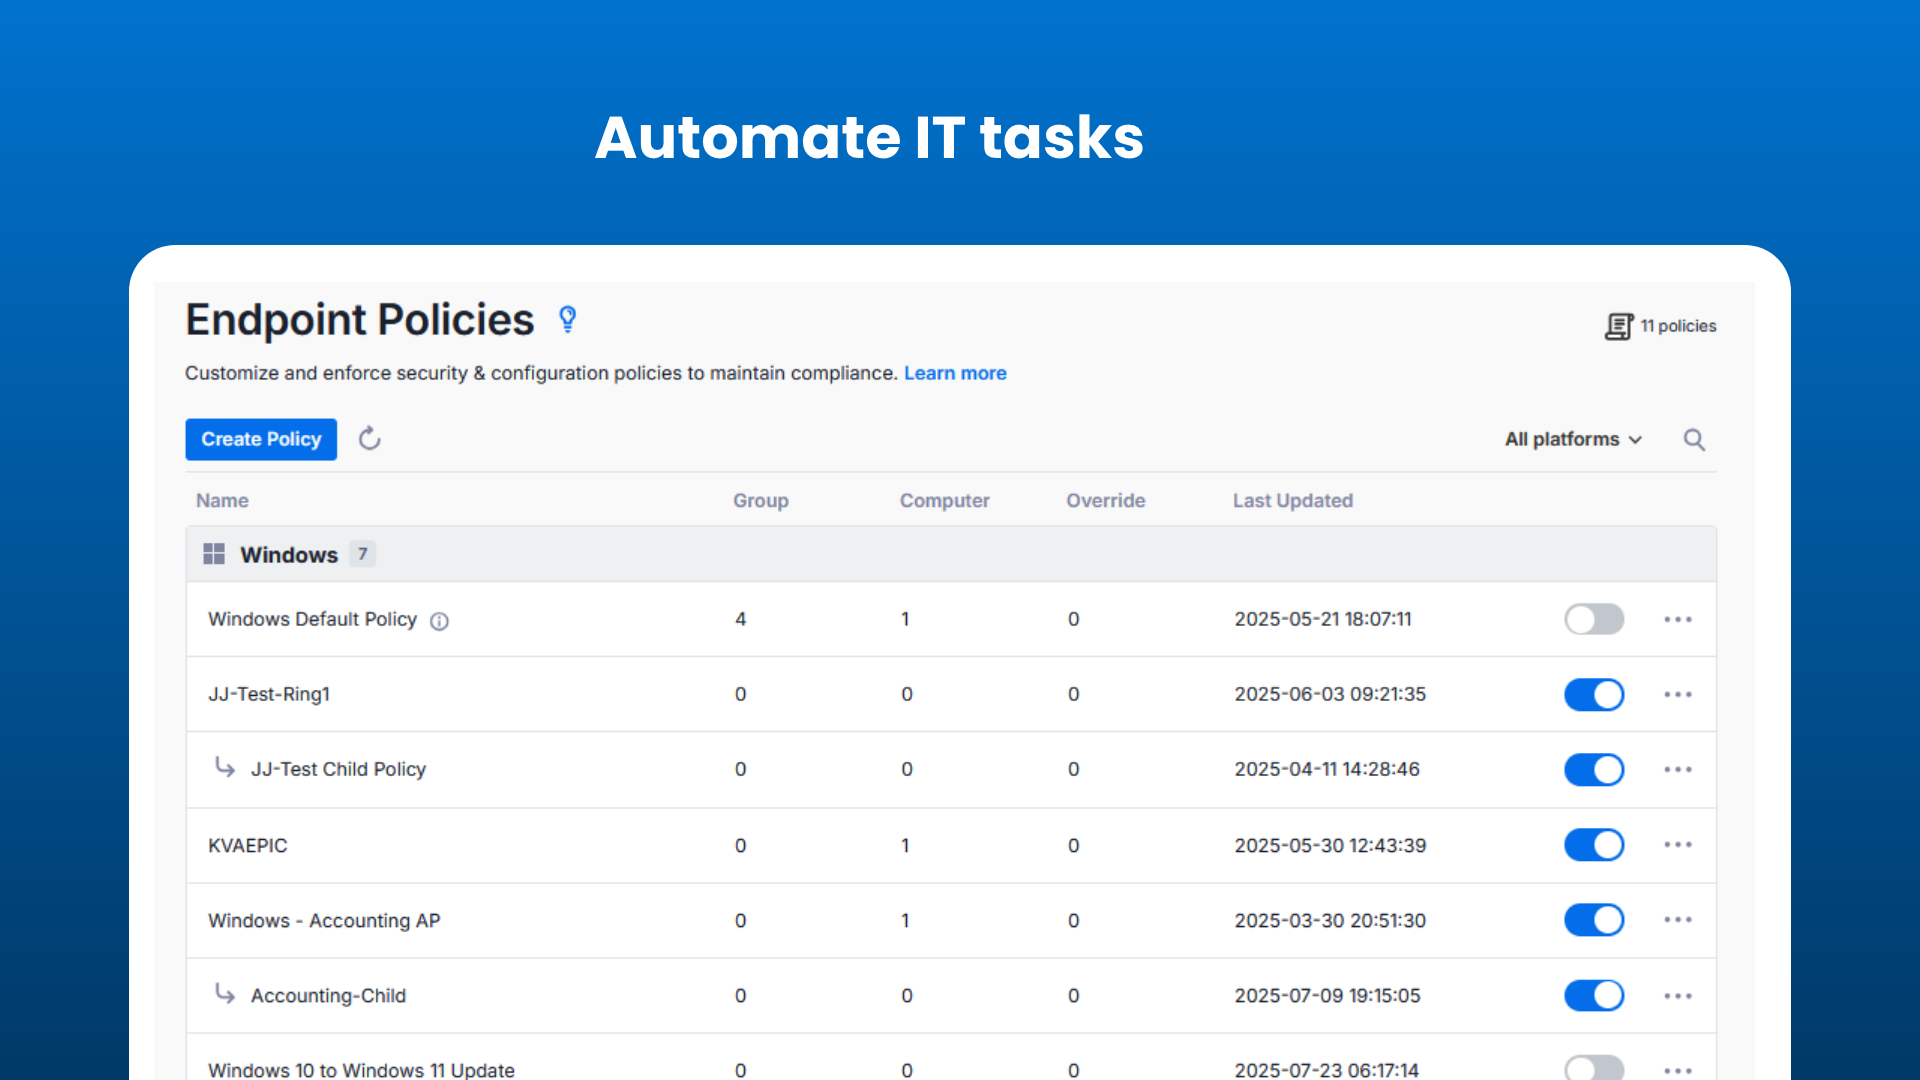Viewport: 1920px width, 1080px height.
Task: Click the refresh icon next to Create Policy
Action: click(x=369, y=439)
